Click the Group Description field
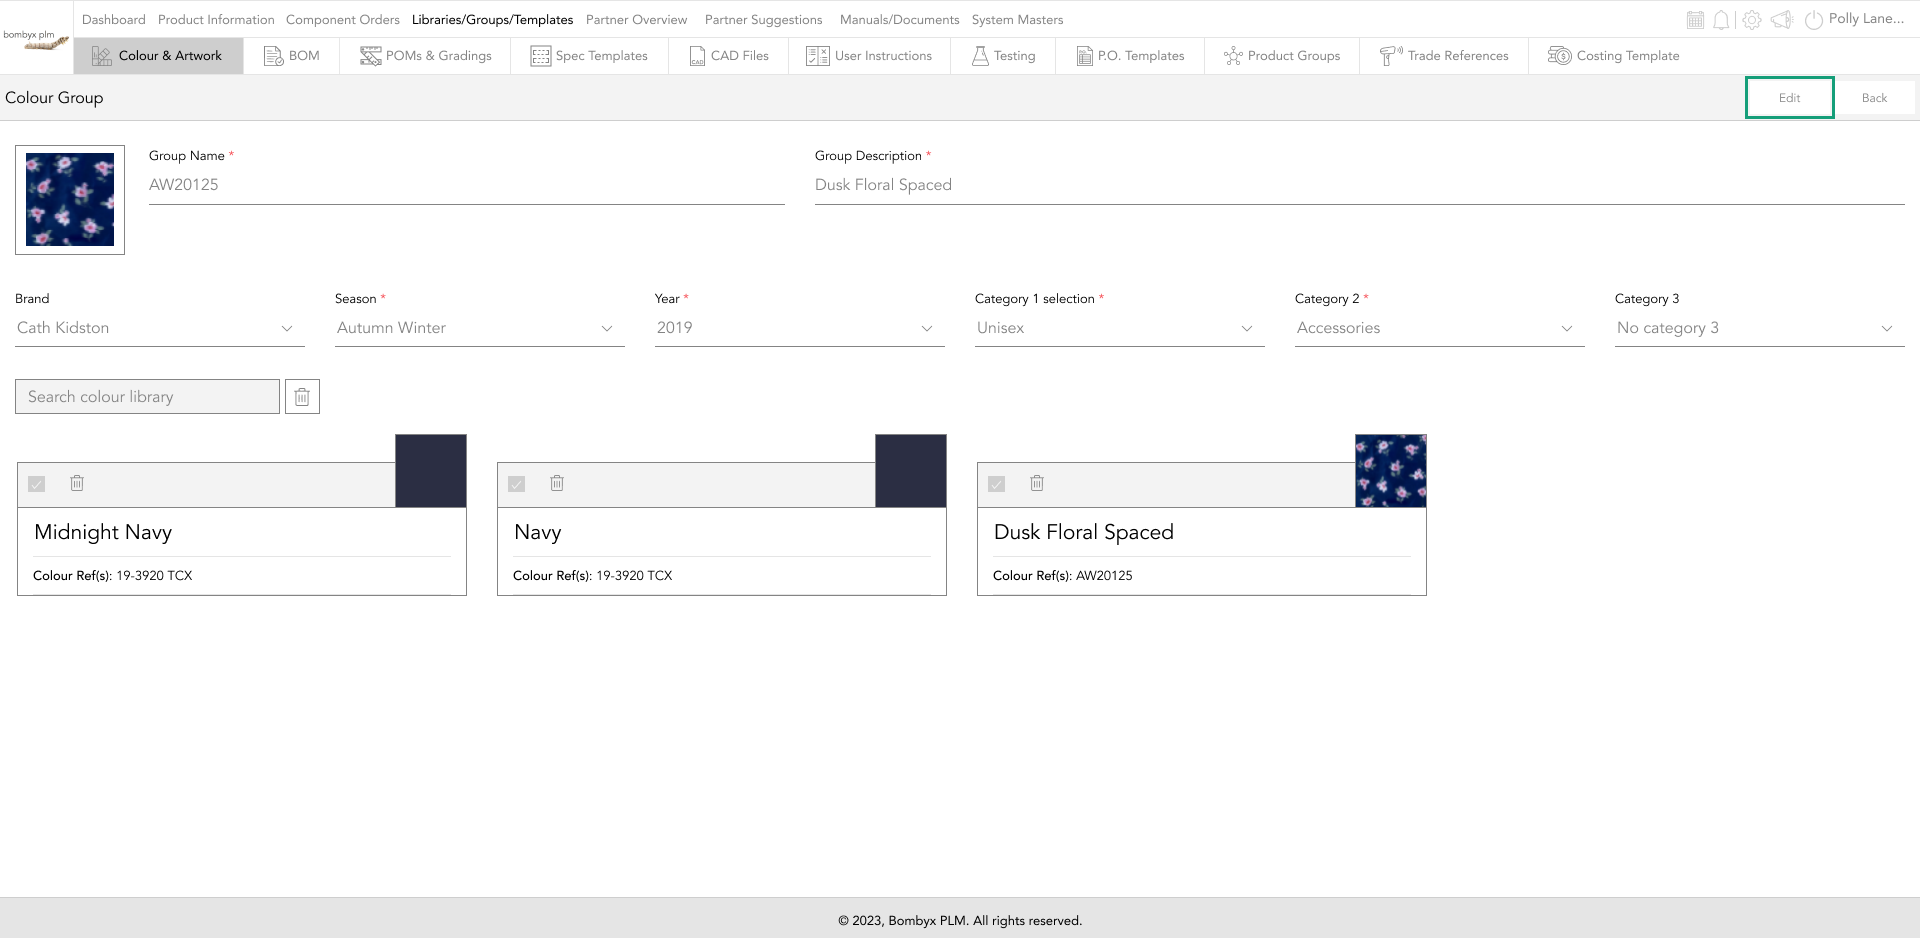The width and height of the screenshot is (1920, 938). tap(1360, 185)
